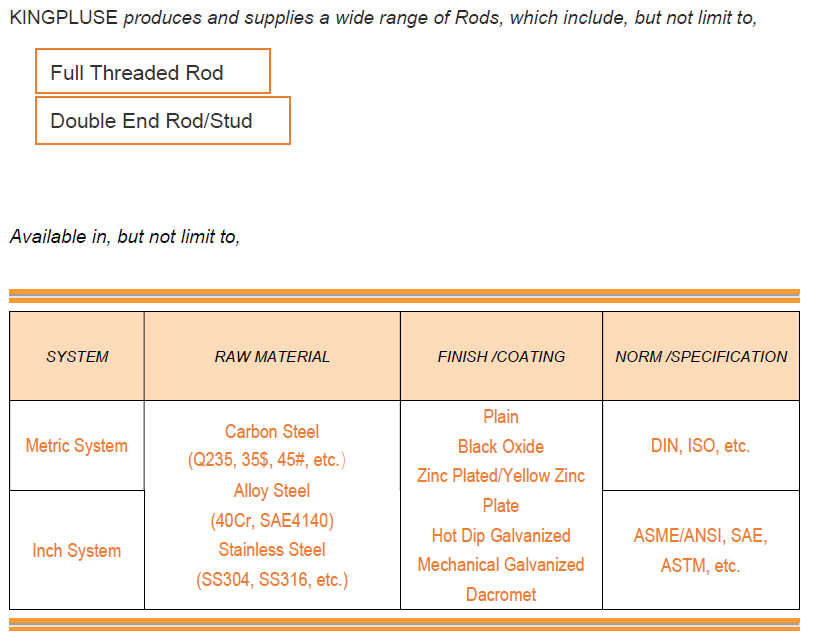The width and height of the screenshot is (816, 643).
Task: Click the KINGPLUSE company name
Action: [63, 17]
